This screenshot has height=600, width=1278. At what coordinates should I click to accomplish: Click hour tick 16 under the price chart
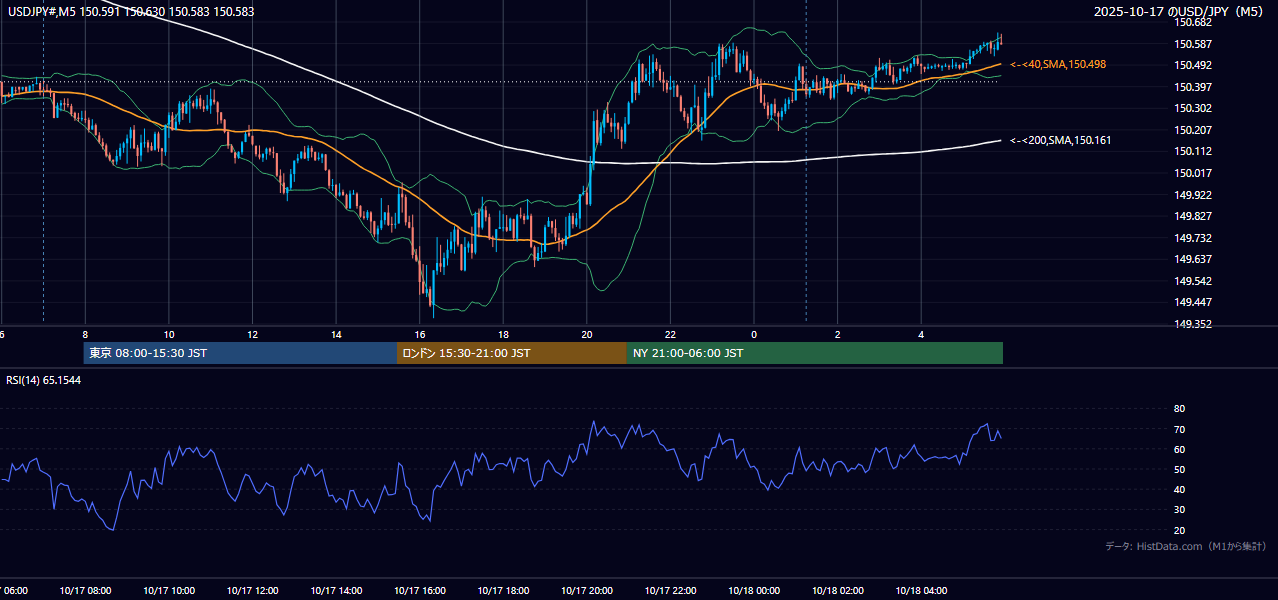(420, 334)
